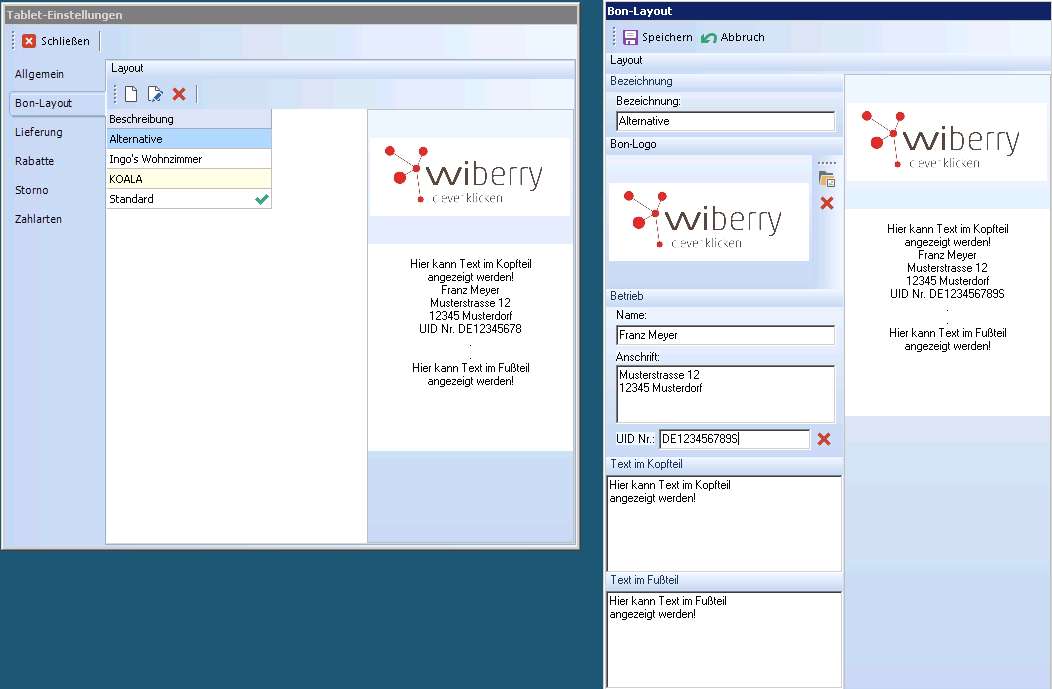Click the Text im Kopfteil section header

click(x=724, y=464)
